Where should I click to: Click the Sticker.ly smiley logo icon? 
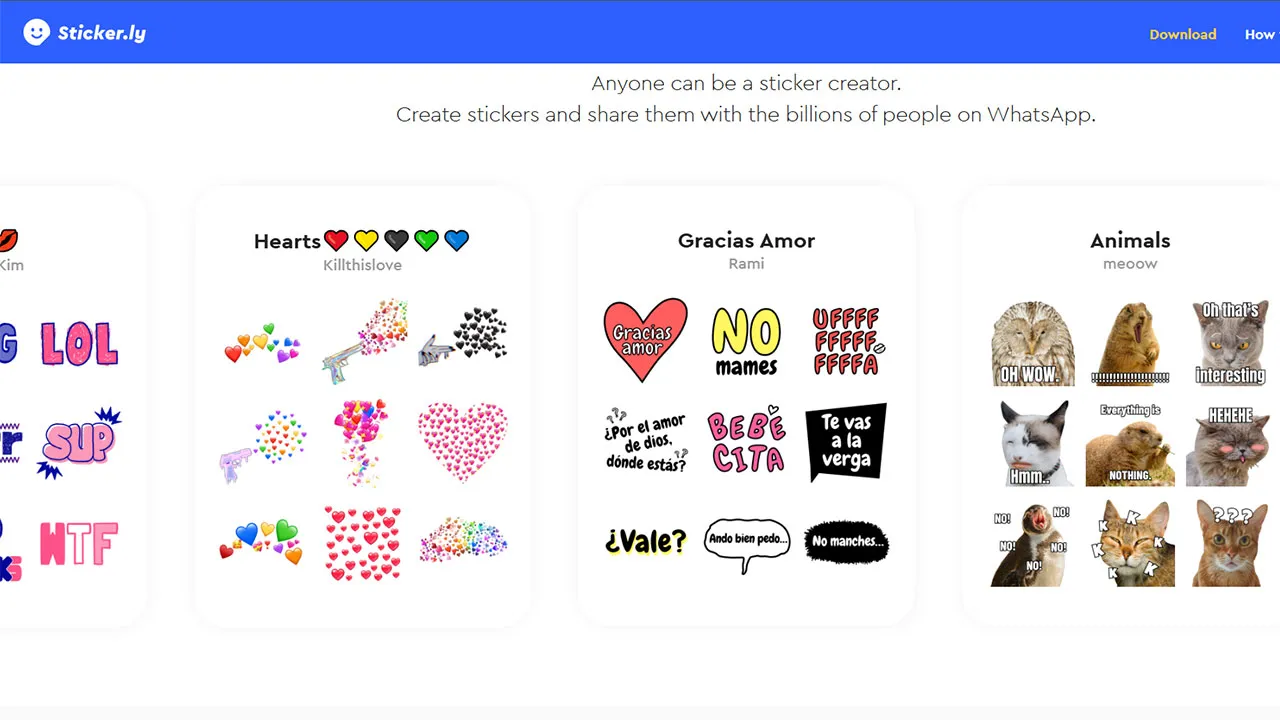[36, 33]
